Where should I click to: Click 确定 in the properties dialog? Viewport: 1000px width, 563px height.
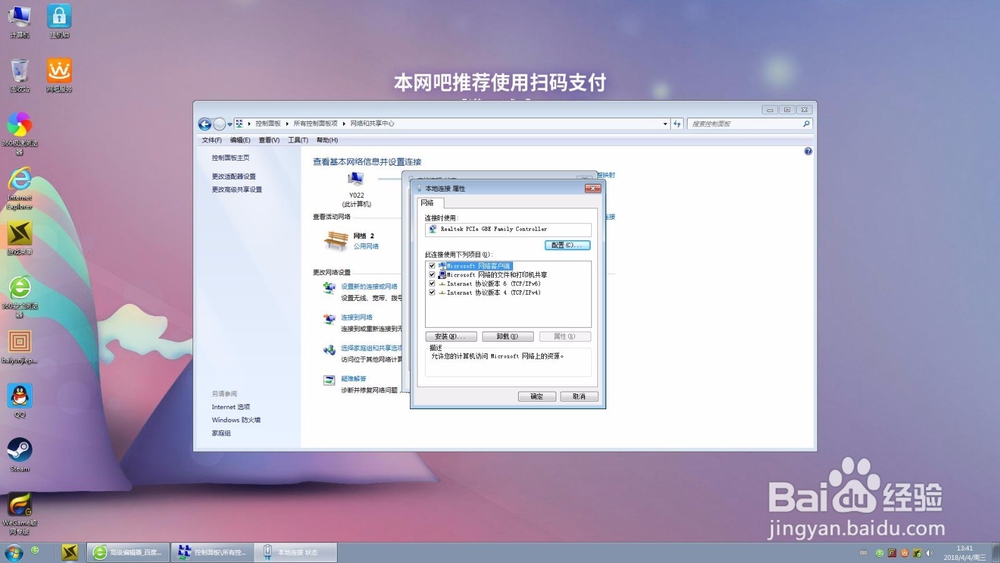coord(536,397)
